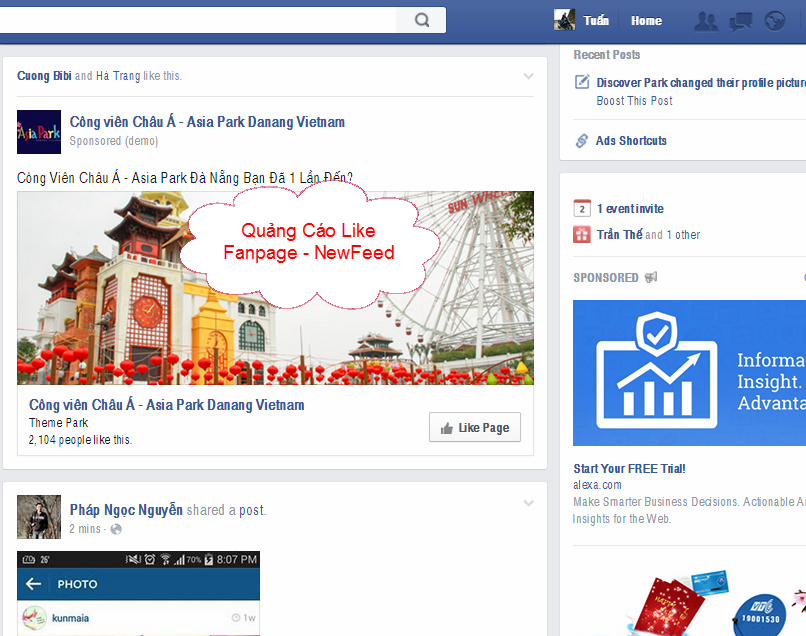The image size is (806, 636).
Task: Click the public globe icon under 2 mins
Action: (116, 529)
